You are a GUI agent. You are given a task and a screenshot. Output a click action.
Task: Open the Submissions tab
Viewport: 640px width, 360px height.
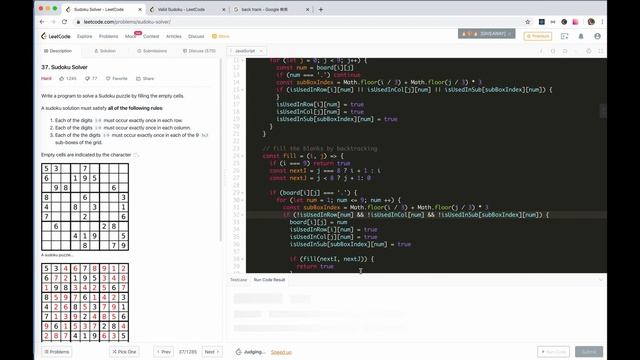click(x=152, y=51)
